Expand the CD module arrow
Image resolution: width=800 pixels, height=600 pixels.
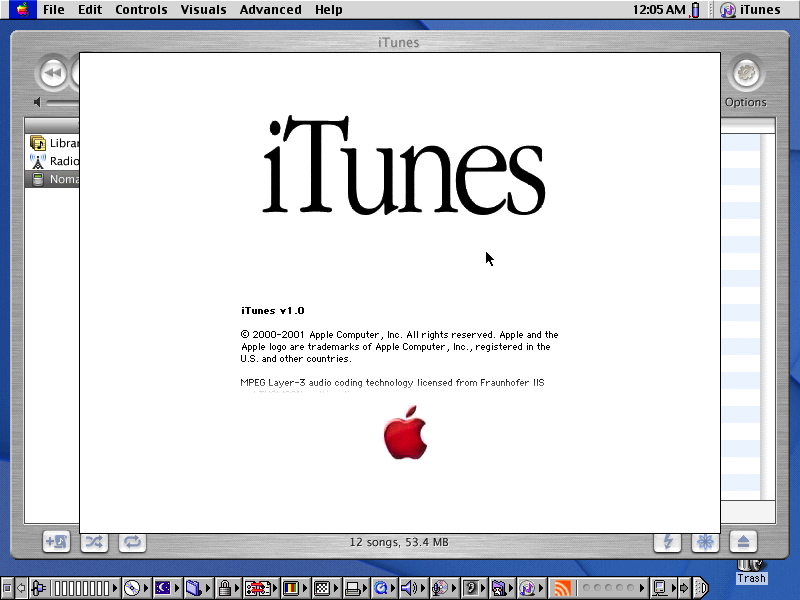146,588
